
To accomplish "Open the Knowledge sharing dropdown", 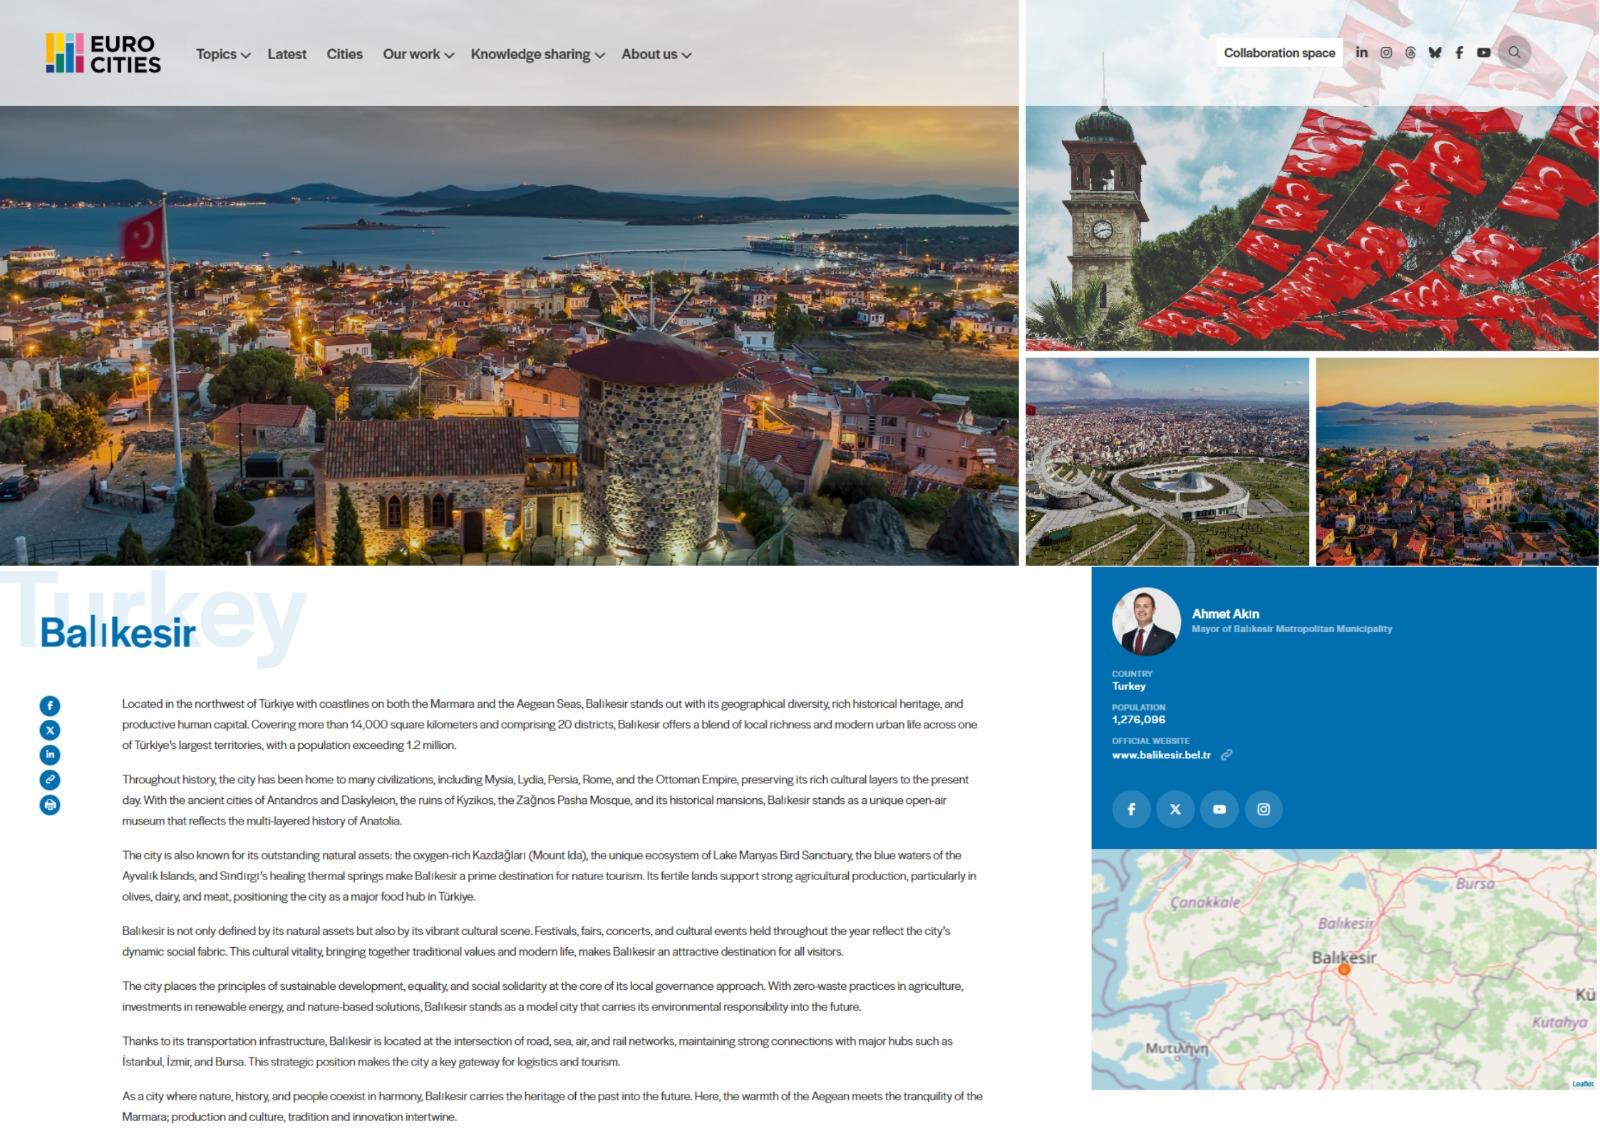I will click(x=537, y=55).
